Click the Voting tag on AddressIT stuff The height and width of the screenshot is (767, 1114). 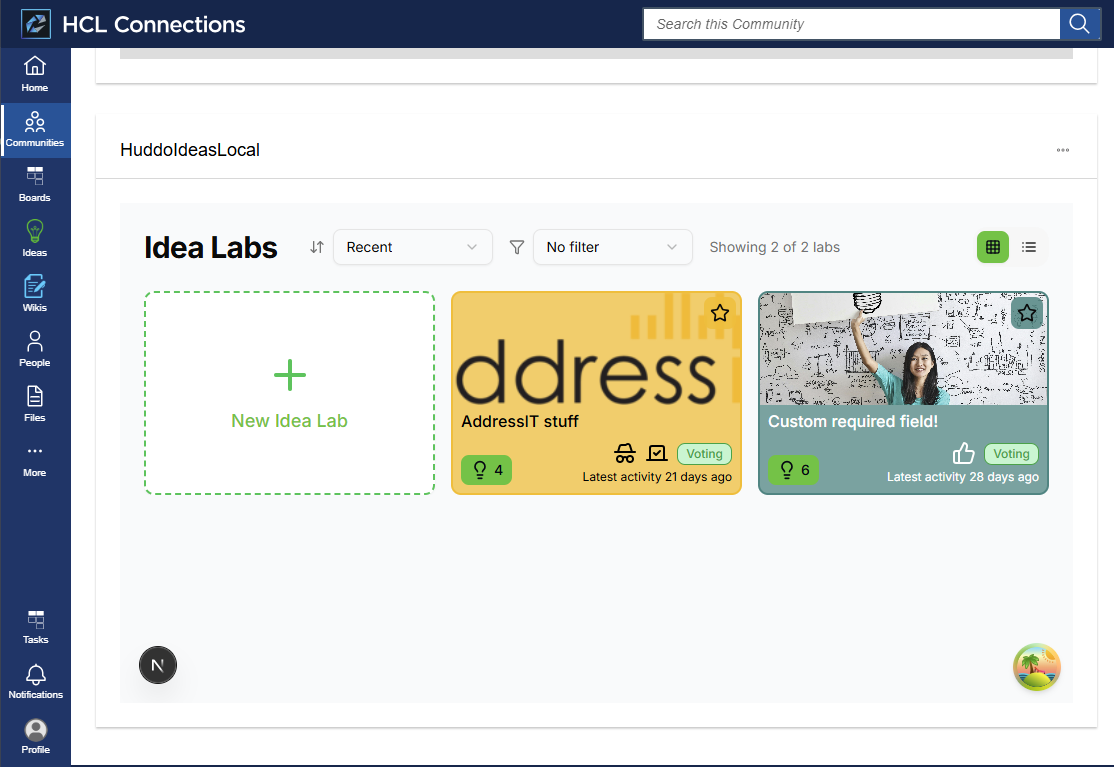coord(704,454)
